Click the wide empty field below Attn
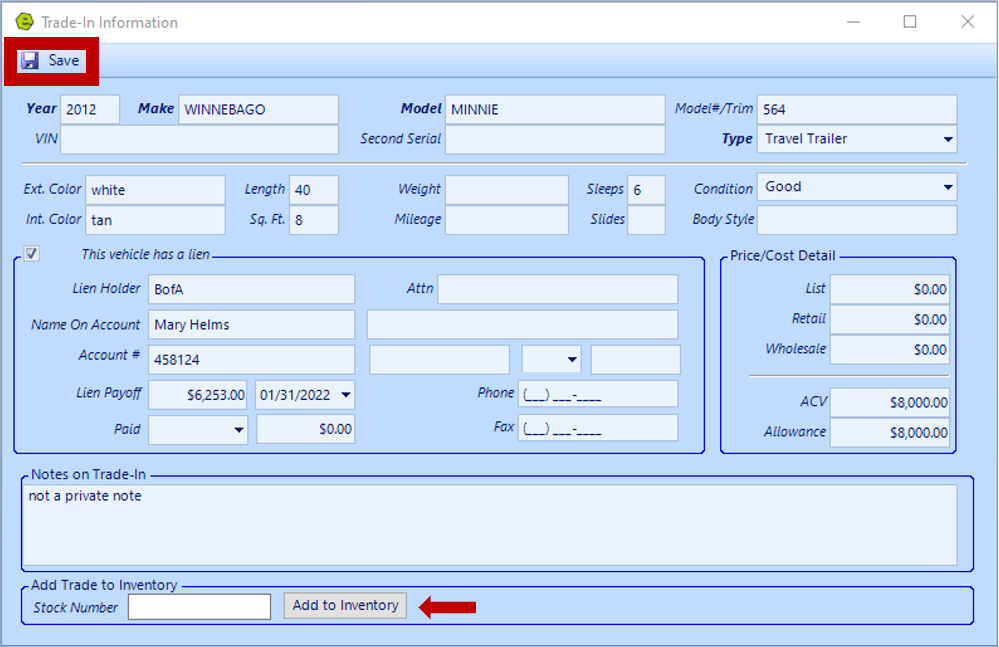 522,325
